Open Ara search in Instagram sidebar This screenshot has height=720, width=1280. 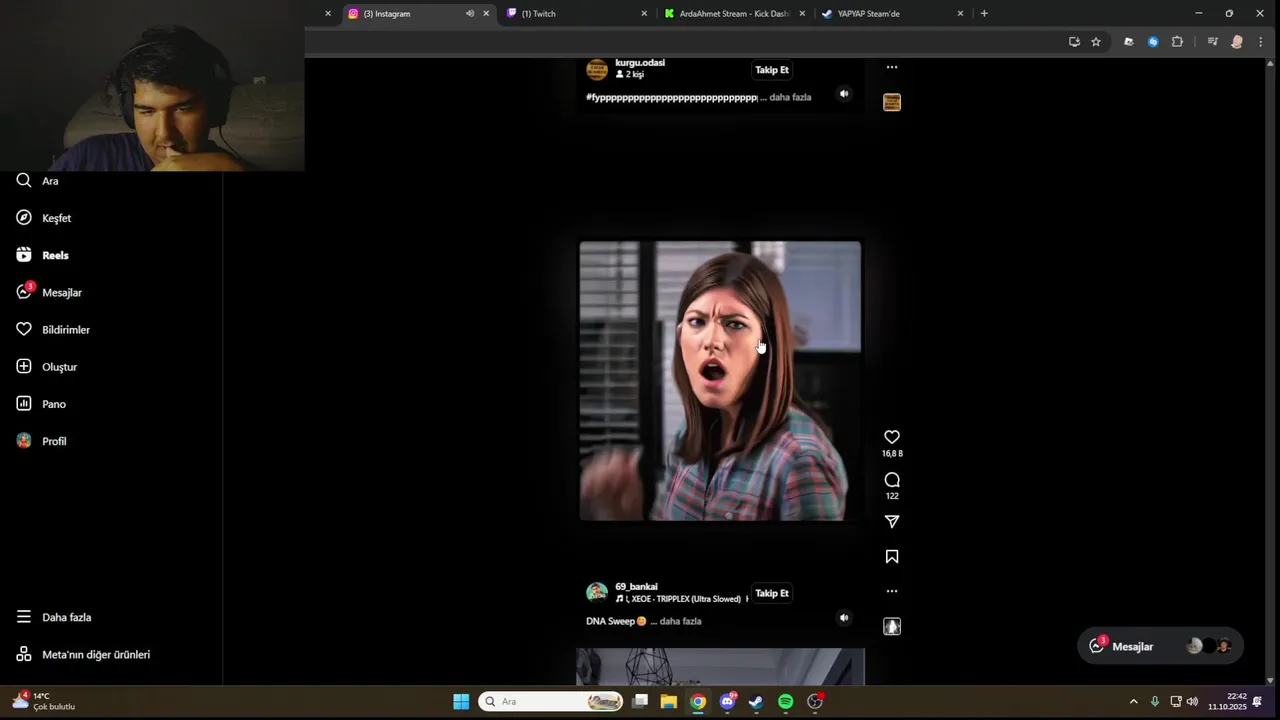tap(37, 181)
